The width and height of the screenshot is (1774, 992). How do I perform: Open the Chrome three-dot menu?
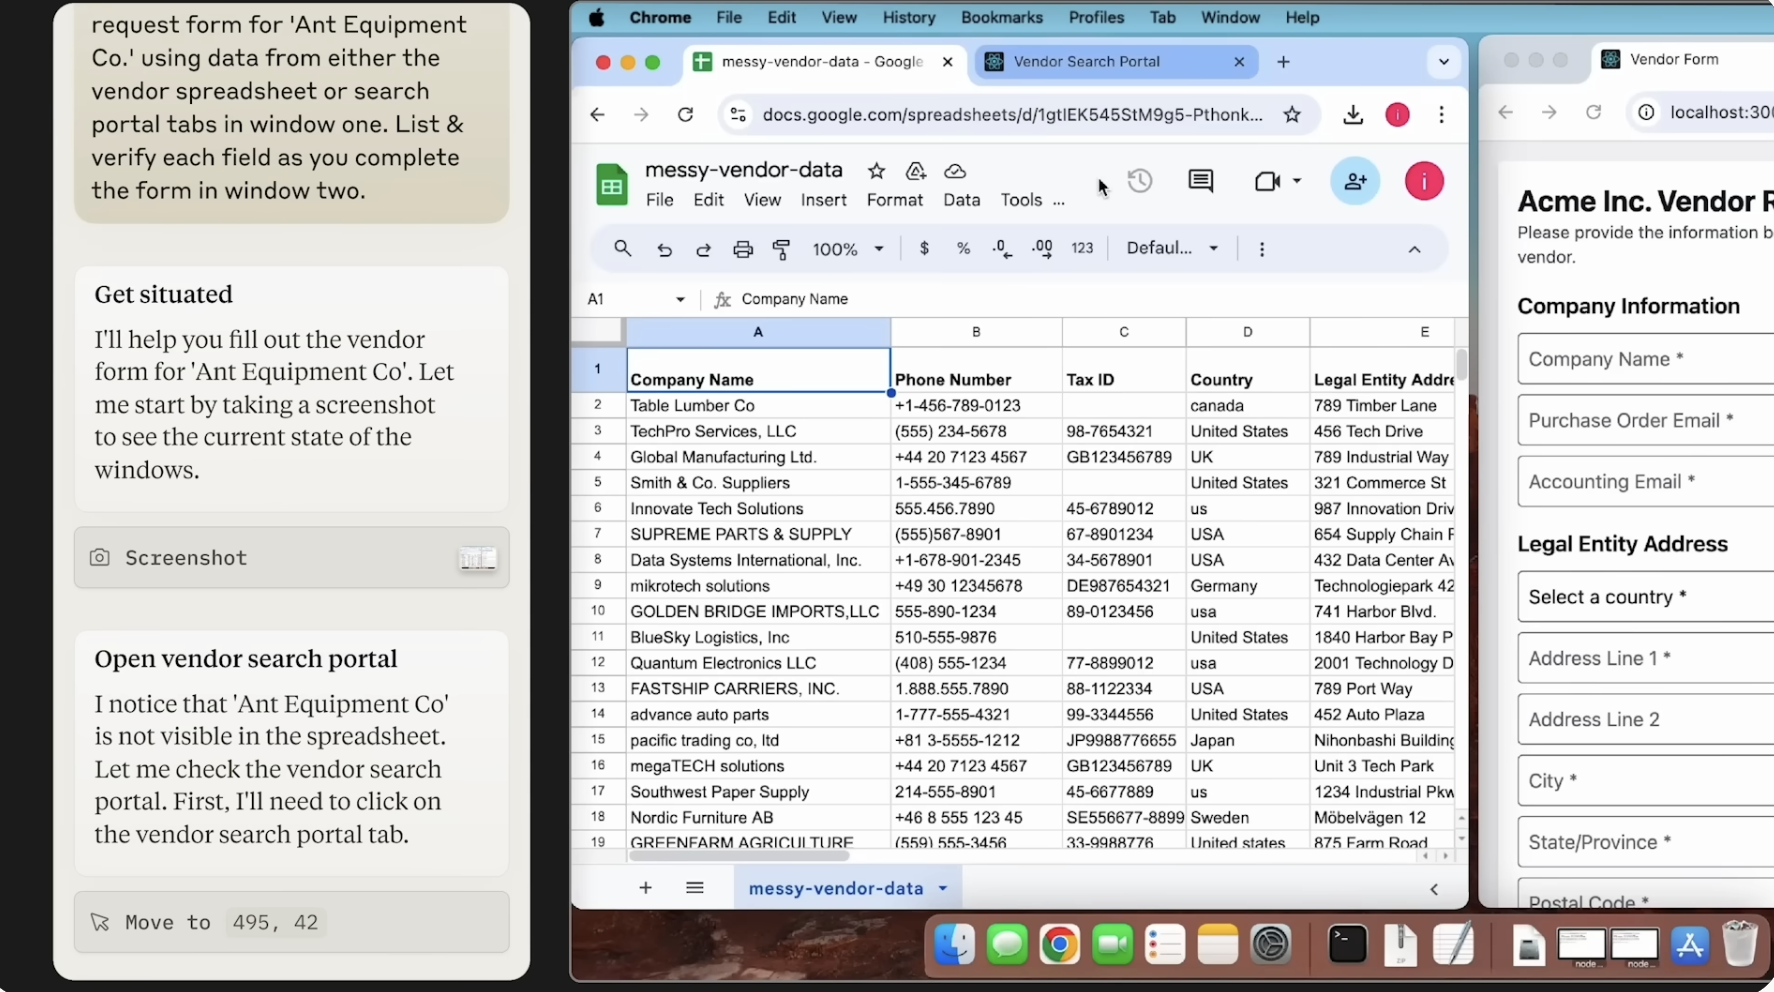click(1441, 114)
